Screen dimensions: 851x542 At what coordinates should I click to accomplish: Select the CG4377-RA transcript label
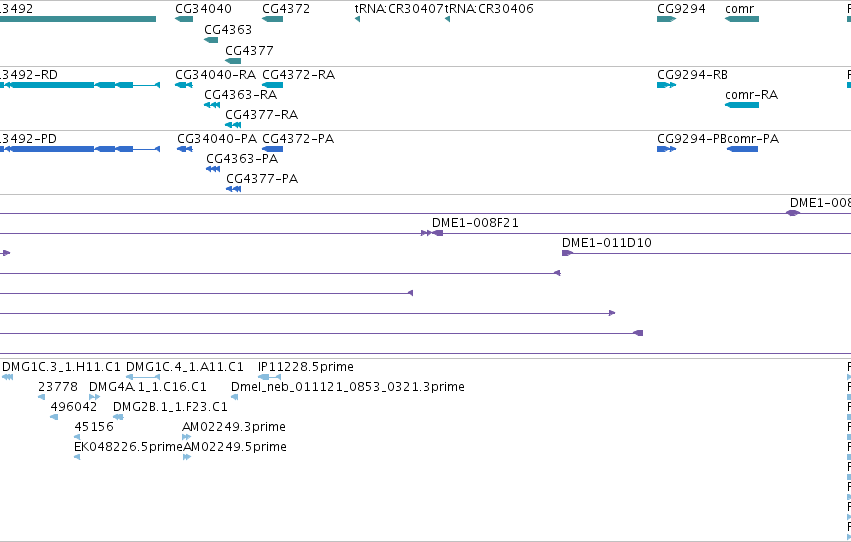tap(262, 114)
